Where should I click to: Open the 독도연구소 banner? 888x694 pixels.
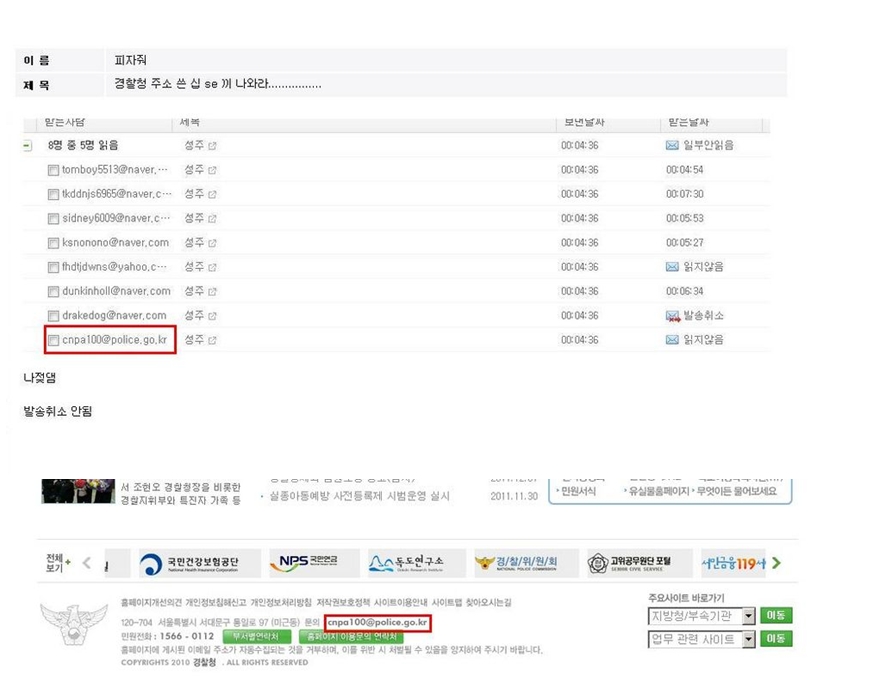(x=417, y=563)
